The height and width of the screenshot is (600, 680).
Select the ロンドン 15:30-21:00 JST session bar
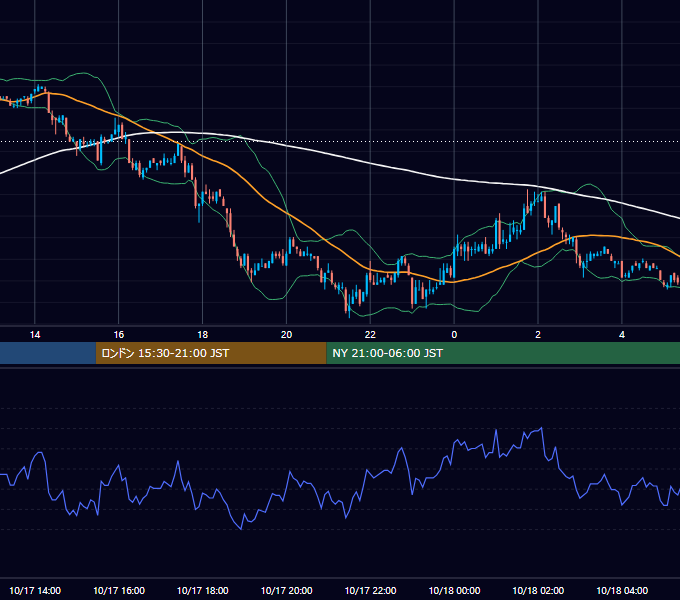(211, 353)
